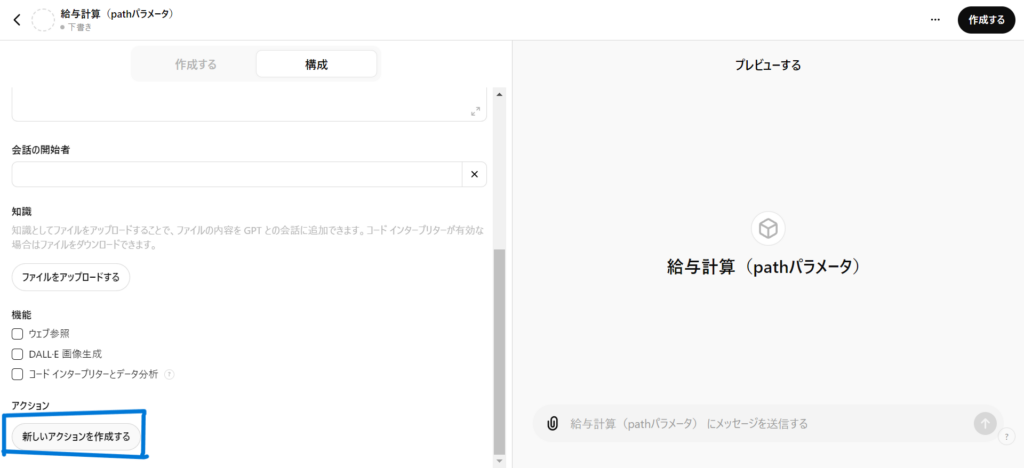Click the question mark help icon at bottom-right
Screen dimensions: 1024x468
click(1006, 436)
